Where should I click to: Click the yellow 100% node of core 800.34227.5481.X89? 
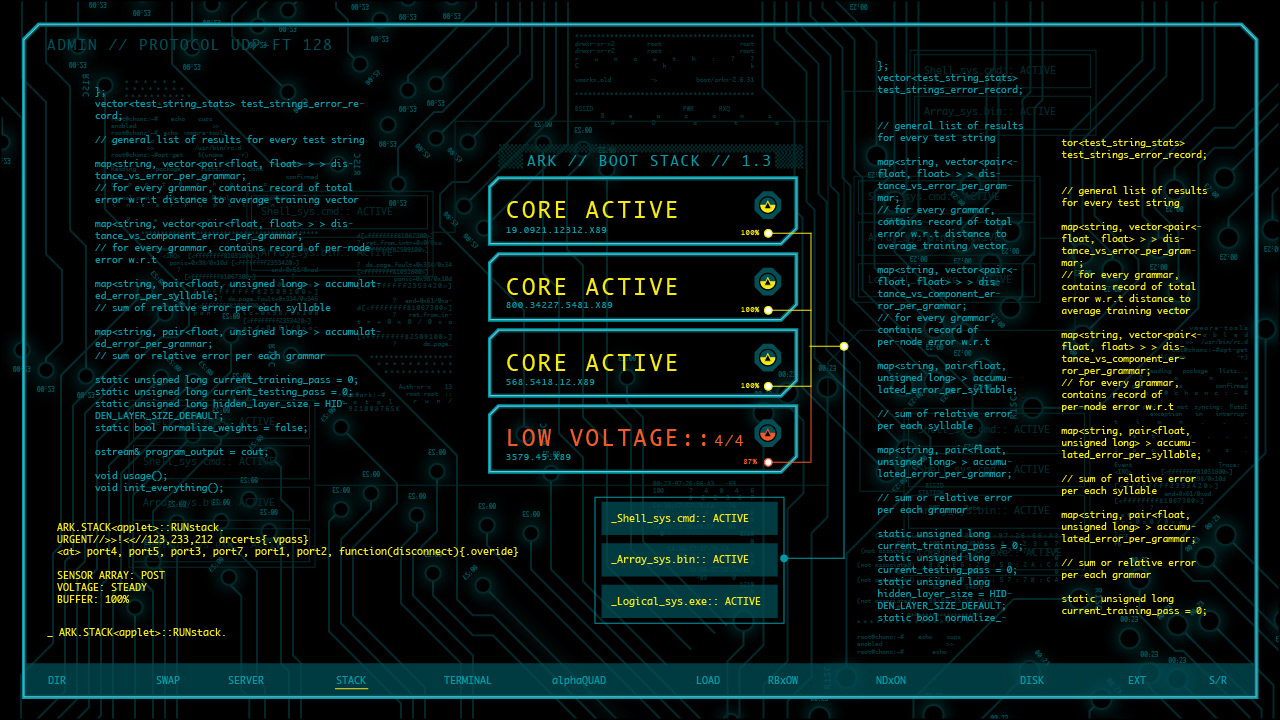click(x=768, y=310)
